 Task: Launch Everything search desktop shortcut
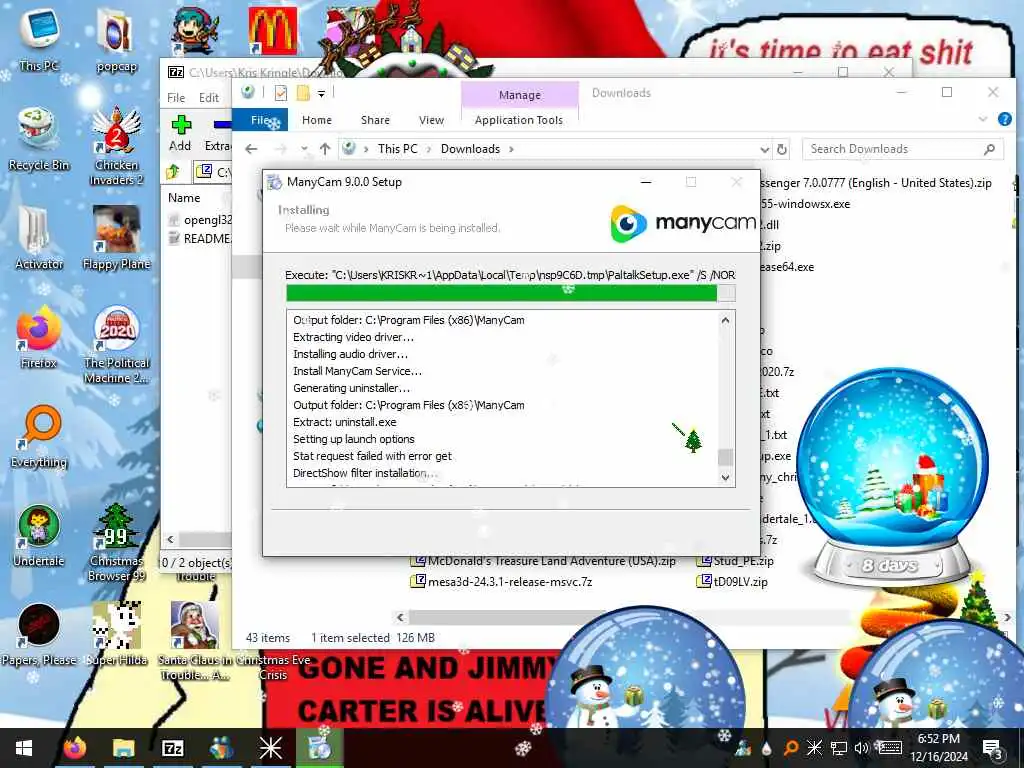39,436
